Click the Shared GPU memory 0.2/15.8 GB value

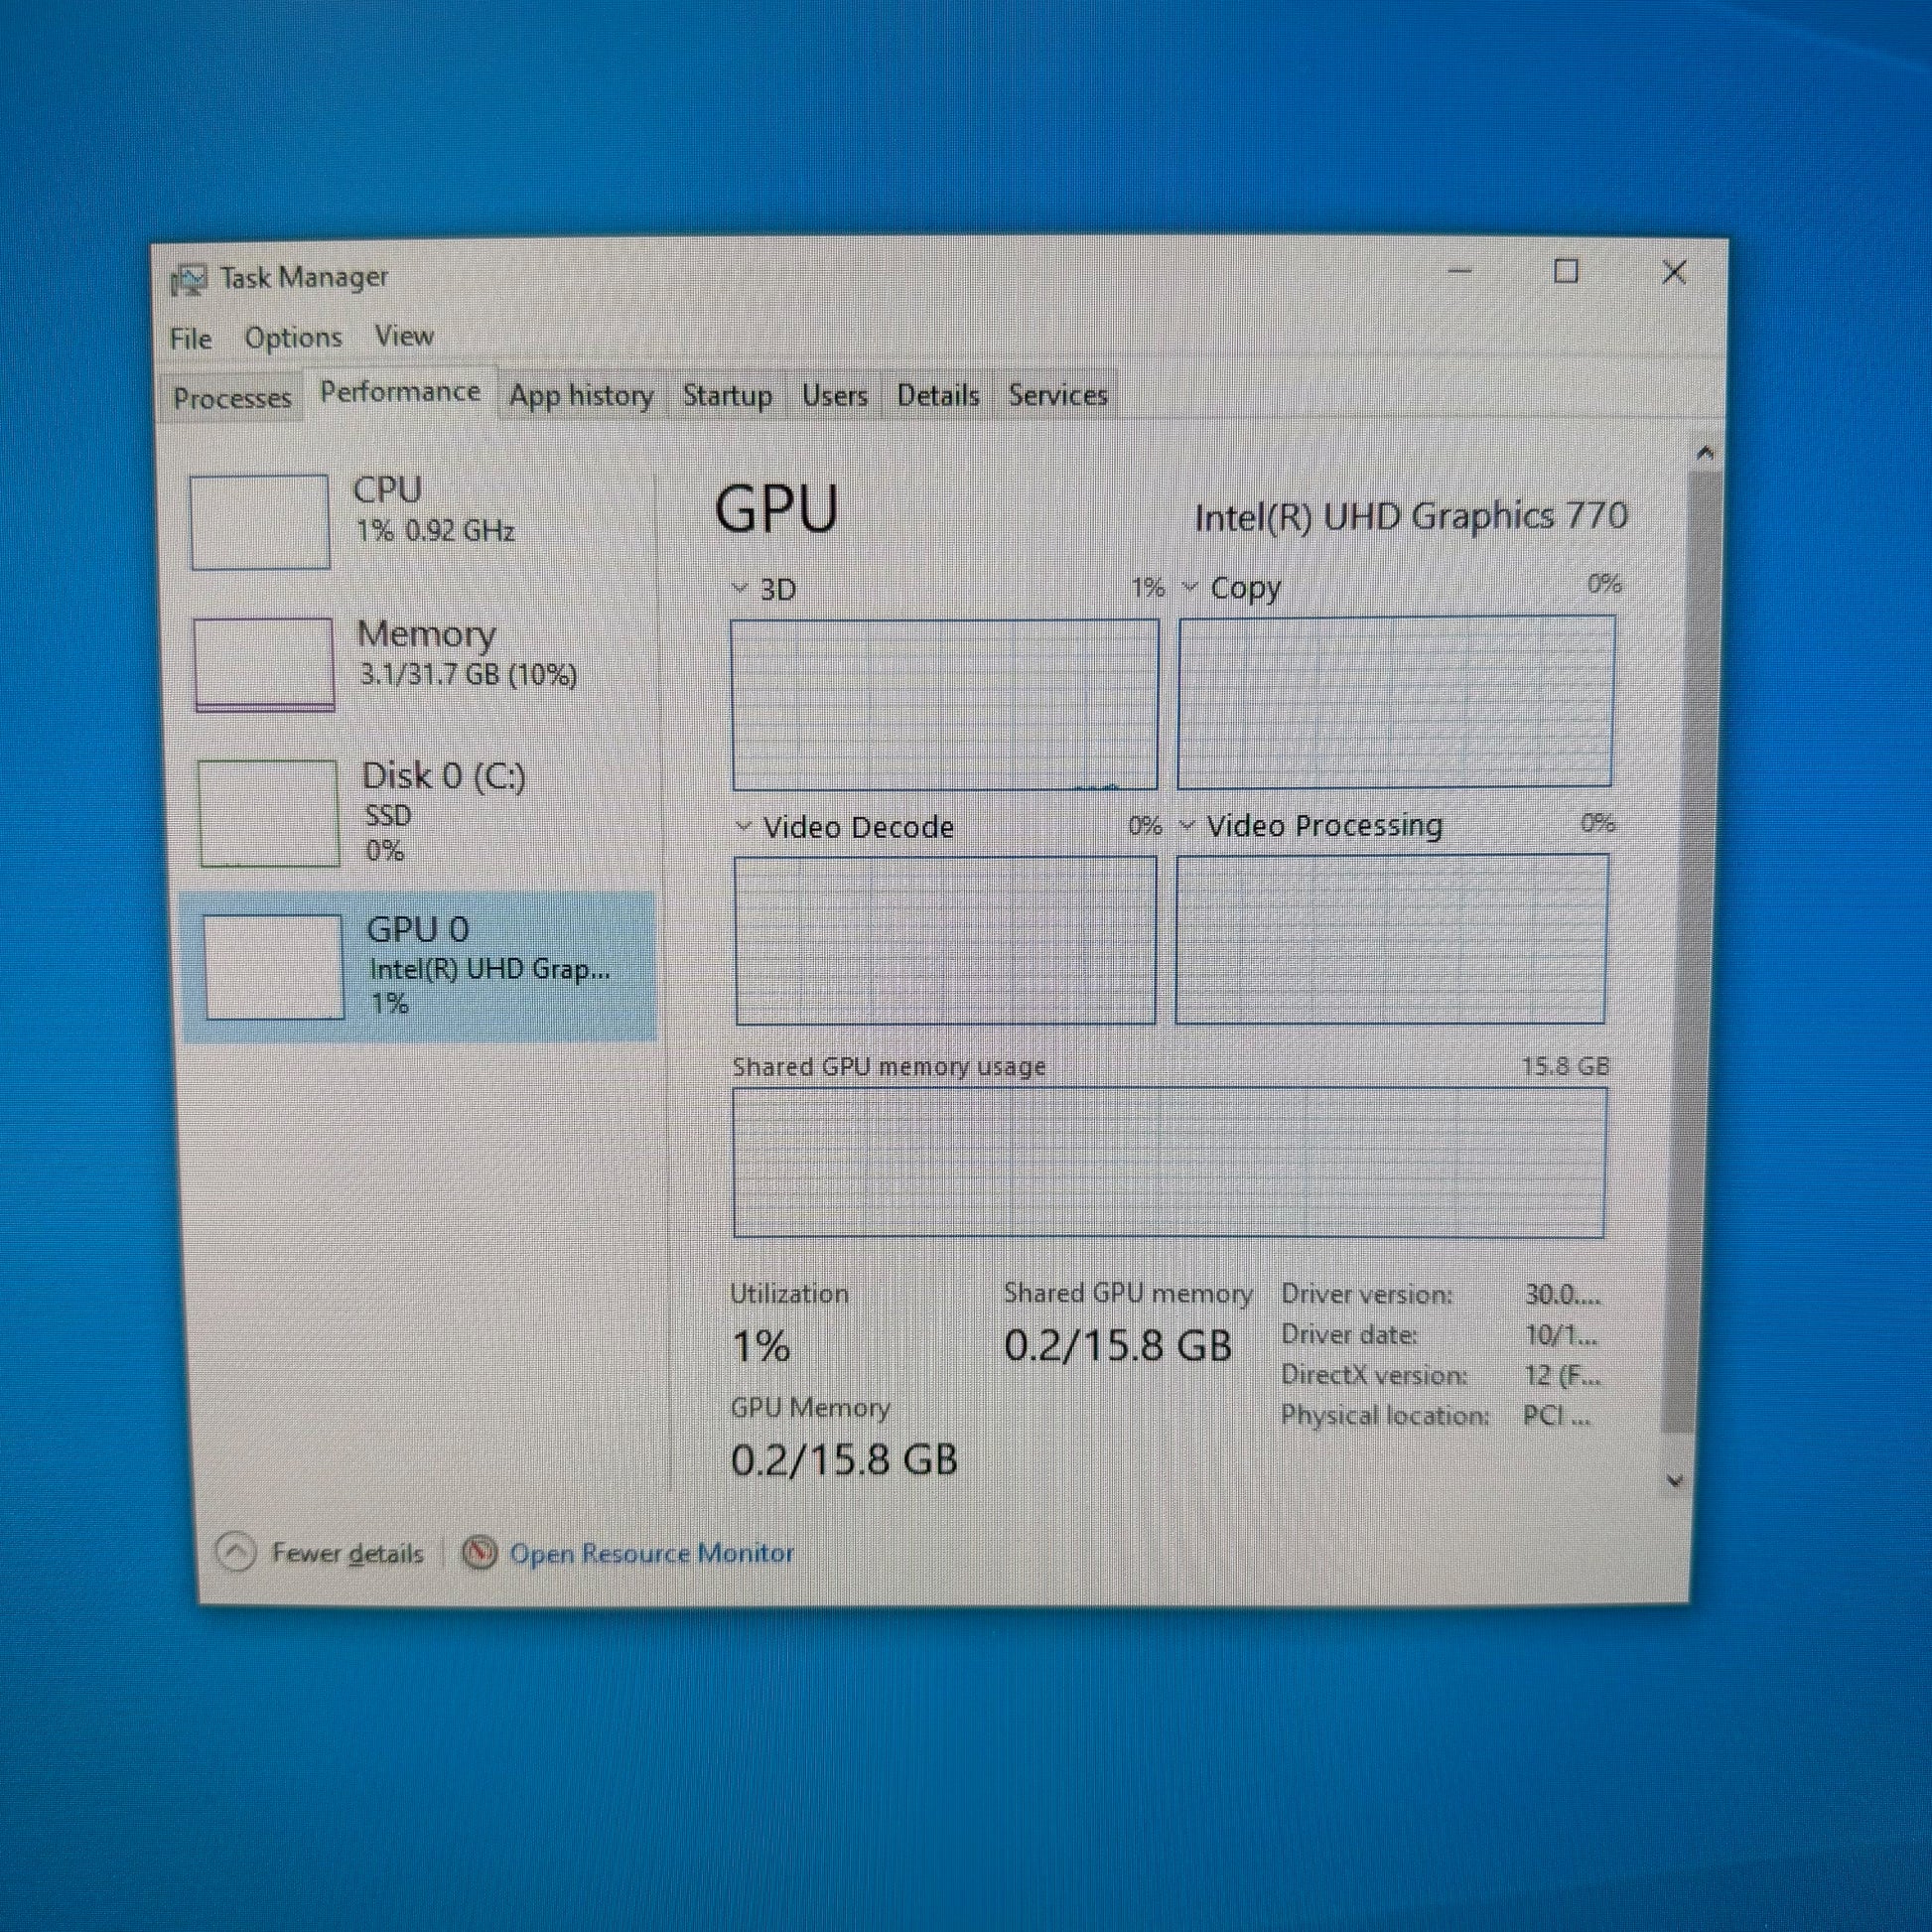coord(1118,1345)
